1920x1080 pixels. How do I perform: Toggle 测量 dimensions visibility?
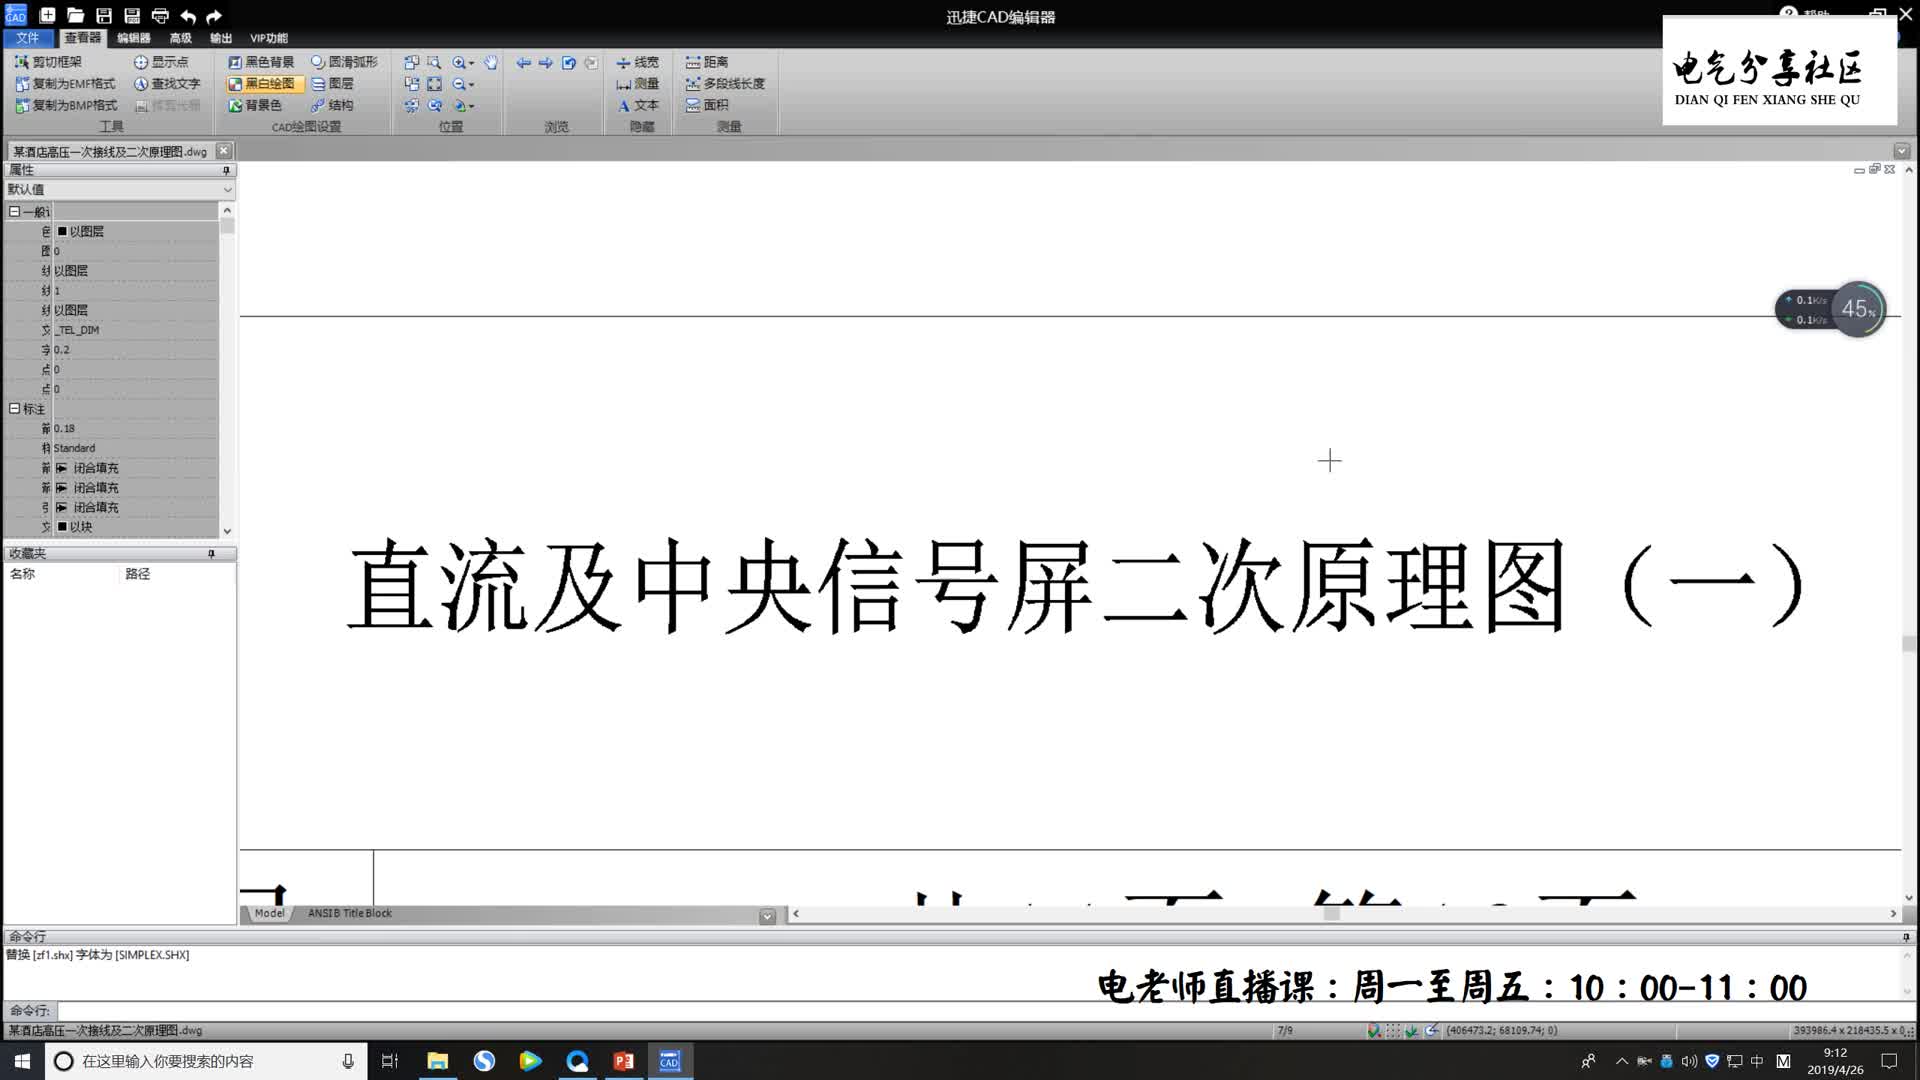pyautogui.click(x=637, y=84)
